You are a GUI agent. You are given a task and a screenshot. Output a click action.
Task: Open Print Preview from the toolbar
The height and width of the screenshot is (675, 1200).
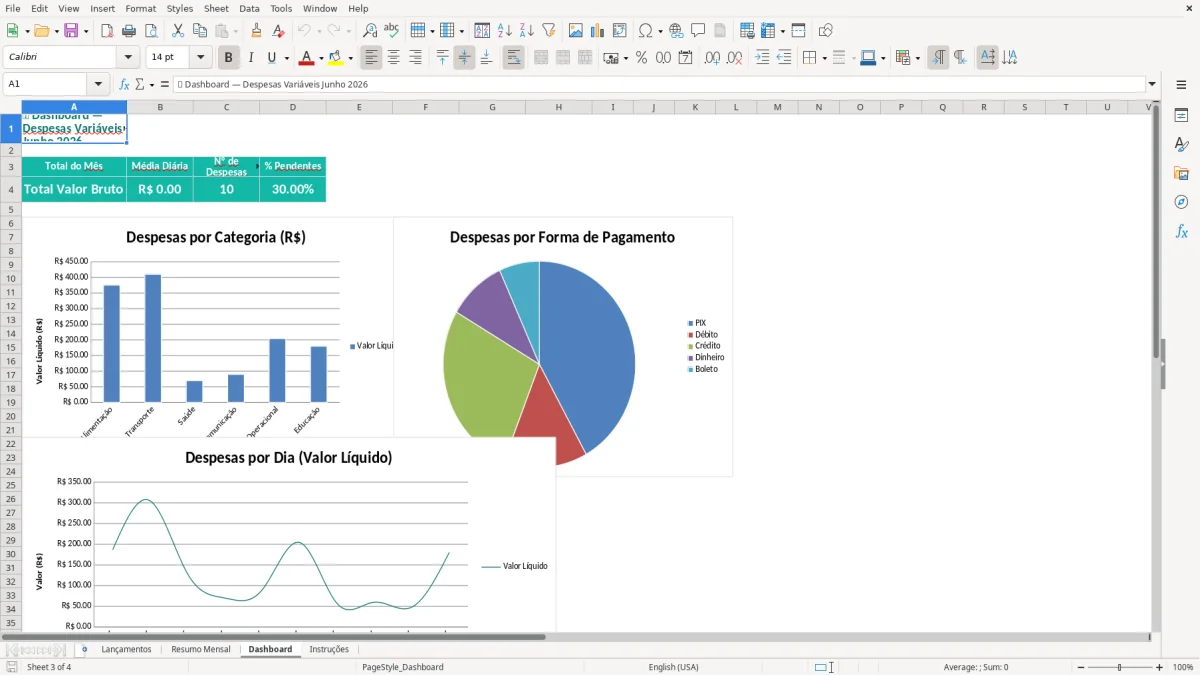pos(151,31)
